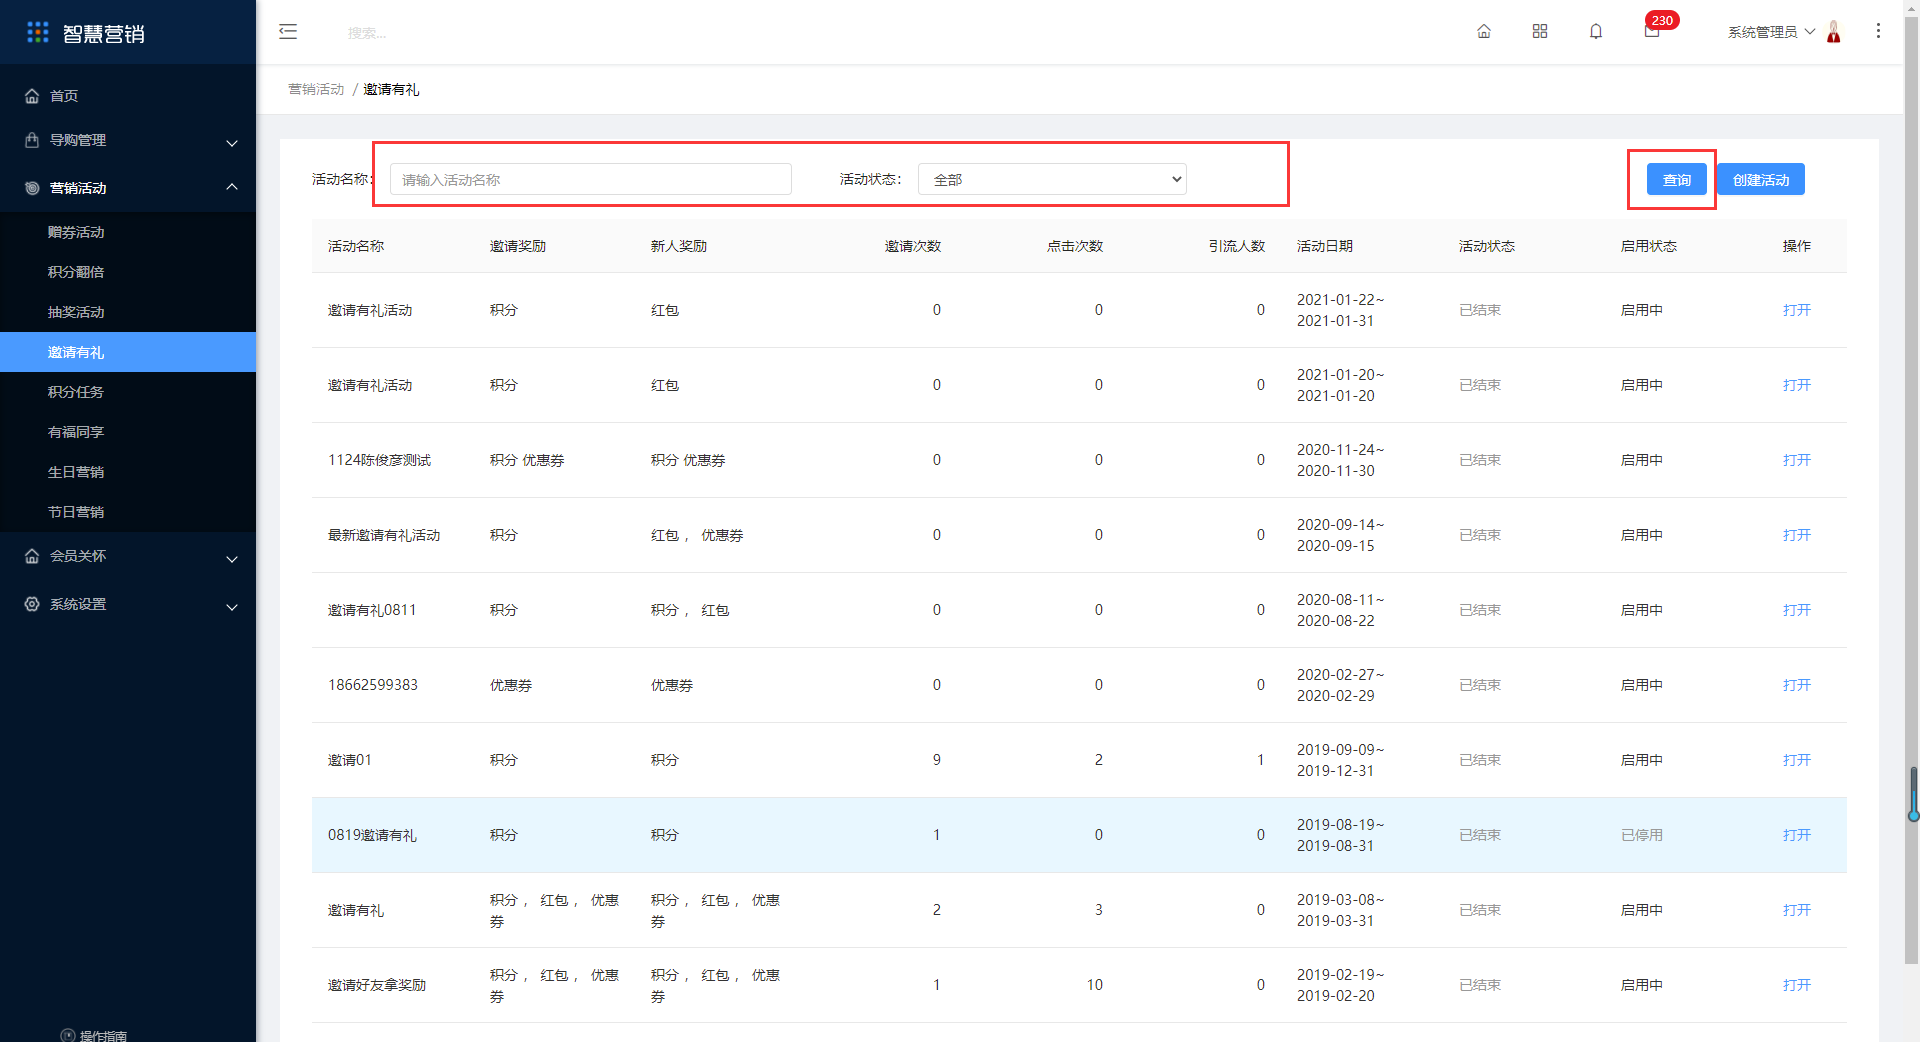
Task: Open the notification bell icon
Action: 1596,31
